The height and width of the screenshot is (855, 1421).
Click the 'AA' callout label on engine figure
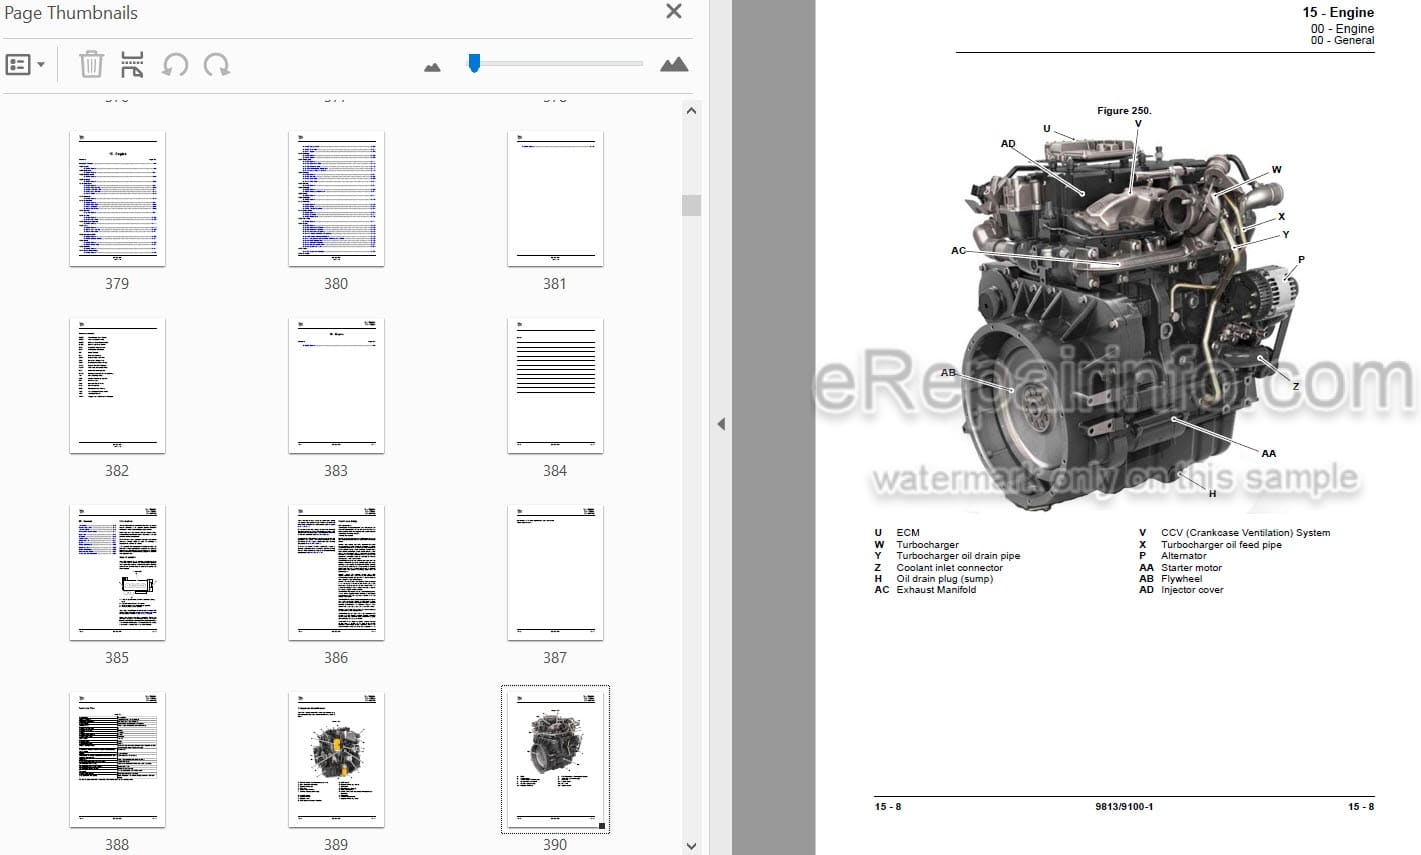(x=1268, y=453)
